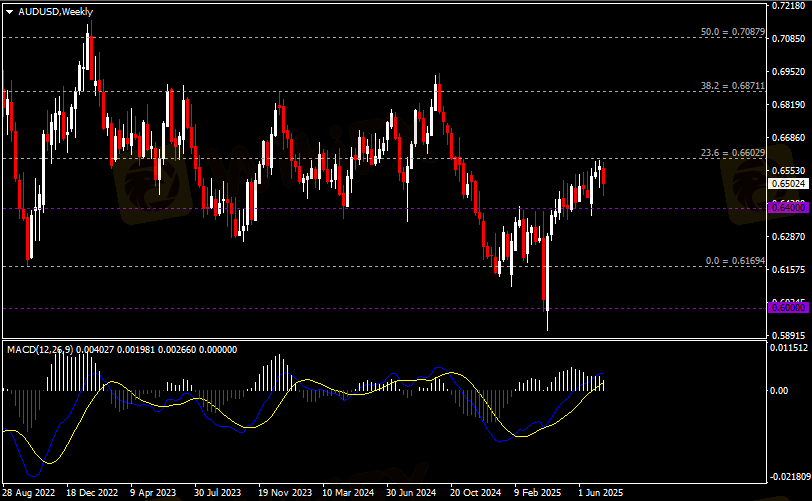The image size is (812, 501).
Task: Click price scale value 0.68190
Action: click(x=789, y=105)
